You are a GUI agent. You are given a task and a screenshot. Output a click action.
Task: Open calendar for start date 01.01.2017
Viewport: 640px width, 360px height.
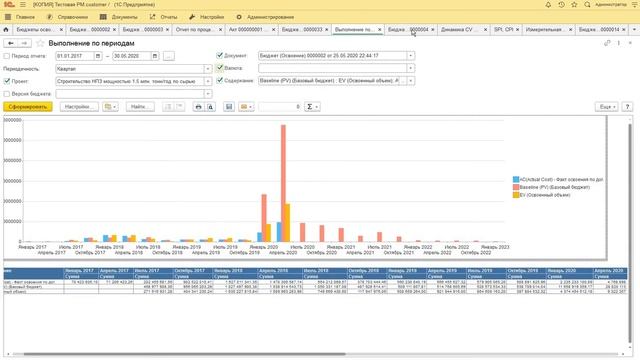98,56
